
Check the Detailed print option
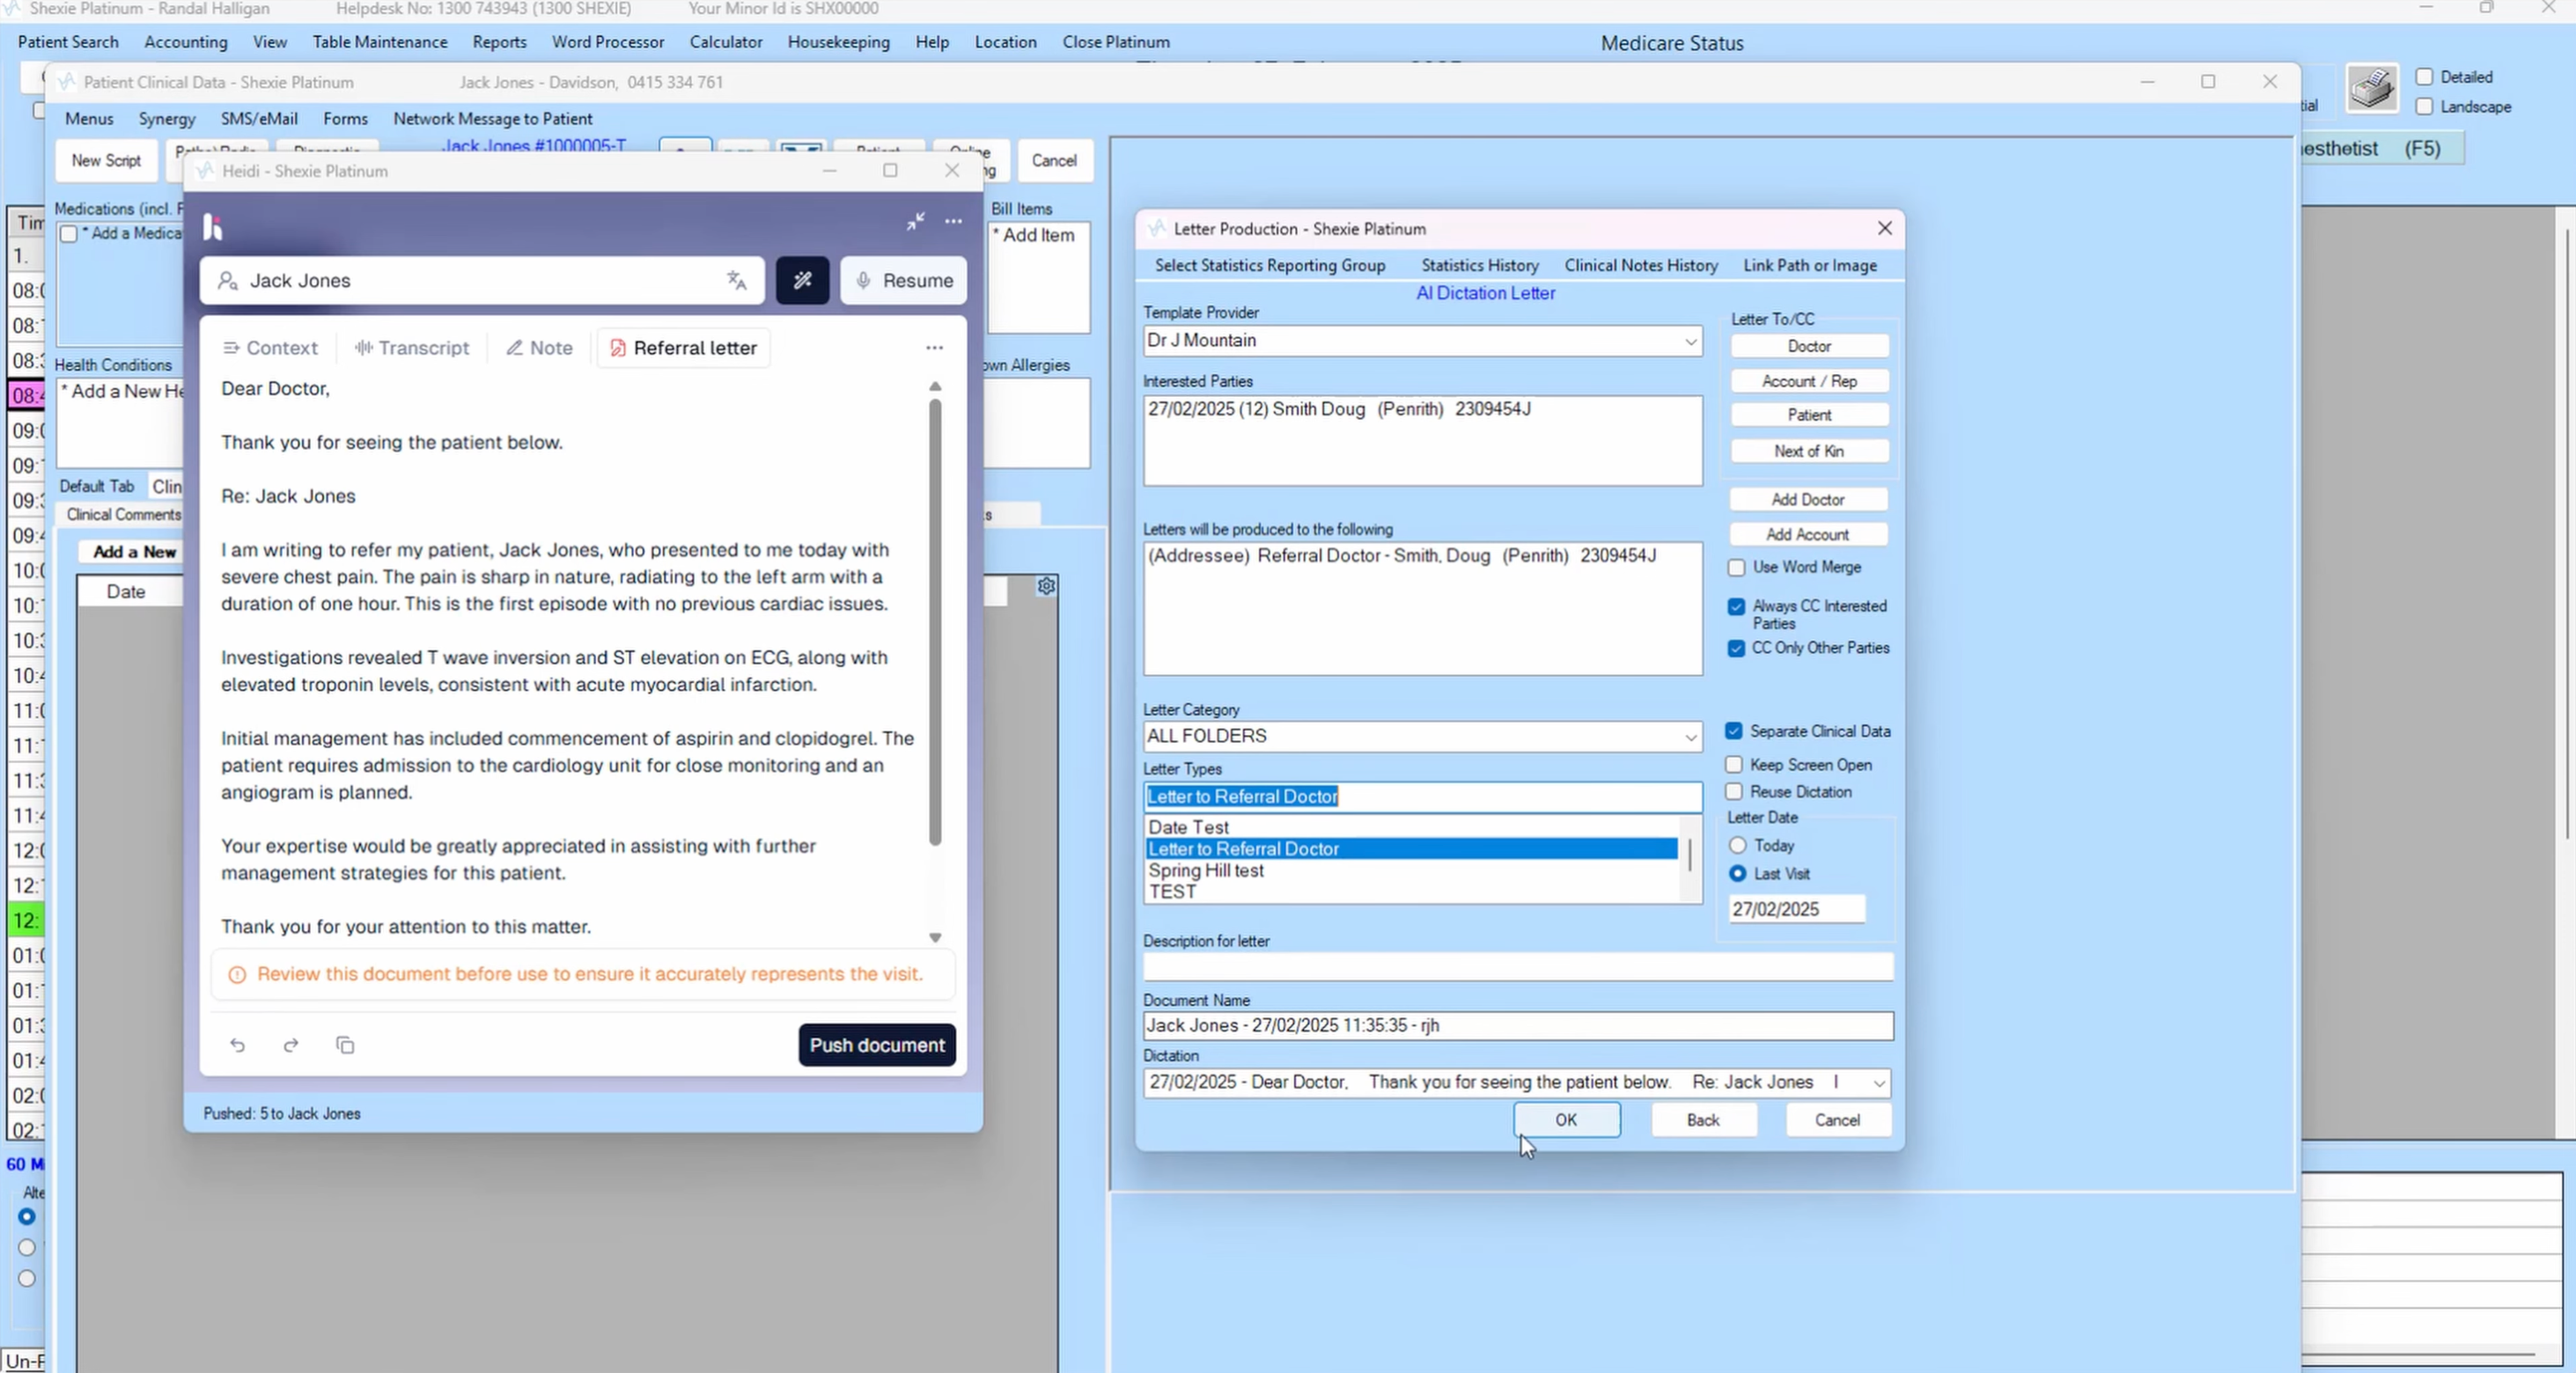(2424, 76)
